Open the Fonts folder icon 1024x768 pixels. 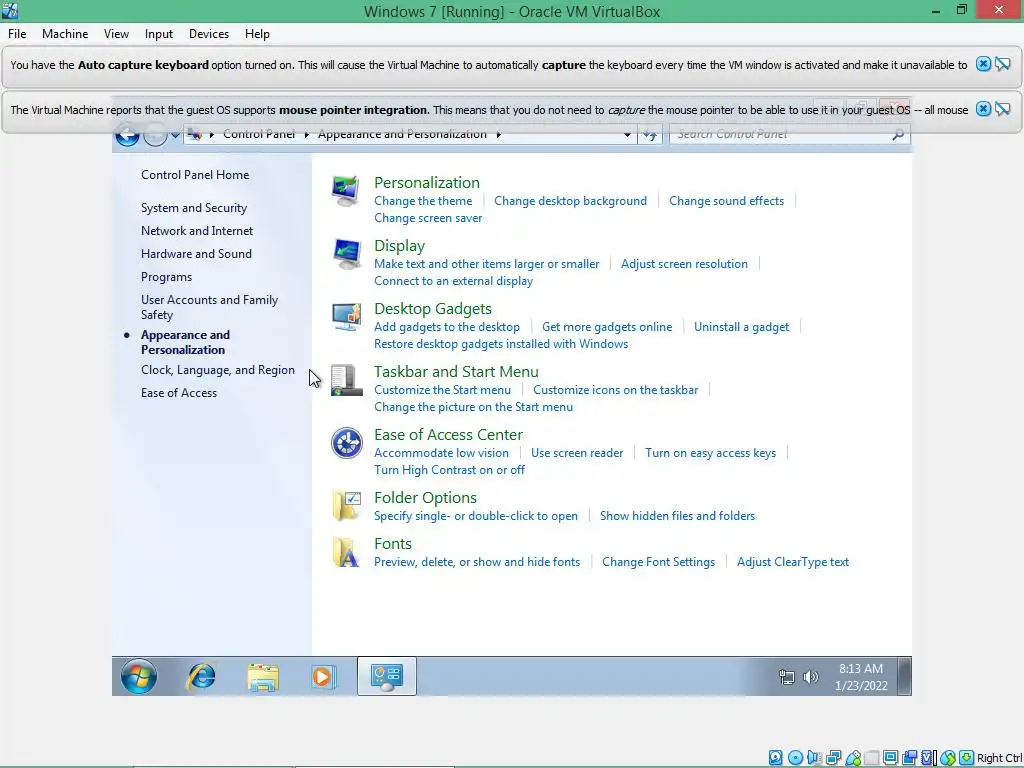[345, 552]
